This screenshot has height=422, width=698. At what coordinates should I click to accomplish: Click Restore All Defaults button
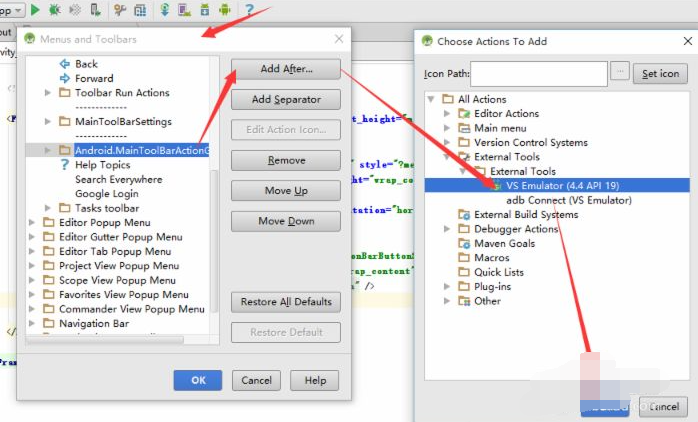tap(286, 302)
